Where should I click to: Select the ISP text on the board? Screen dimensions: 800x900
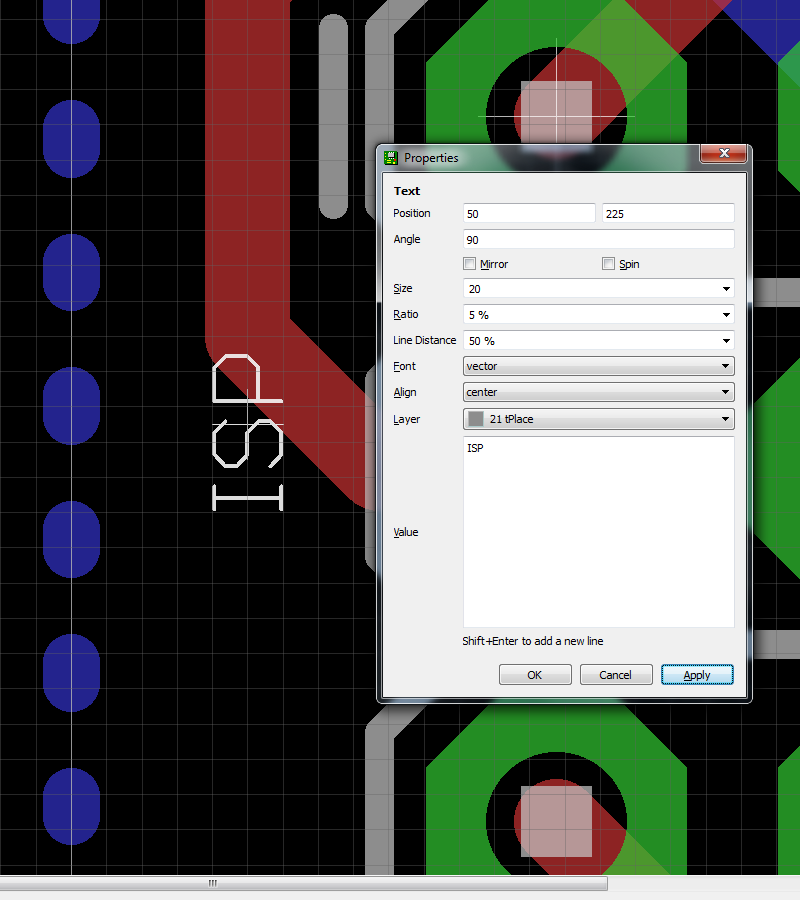point(248,432)
